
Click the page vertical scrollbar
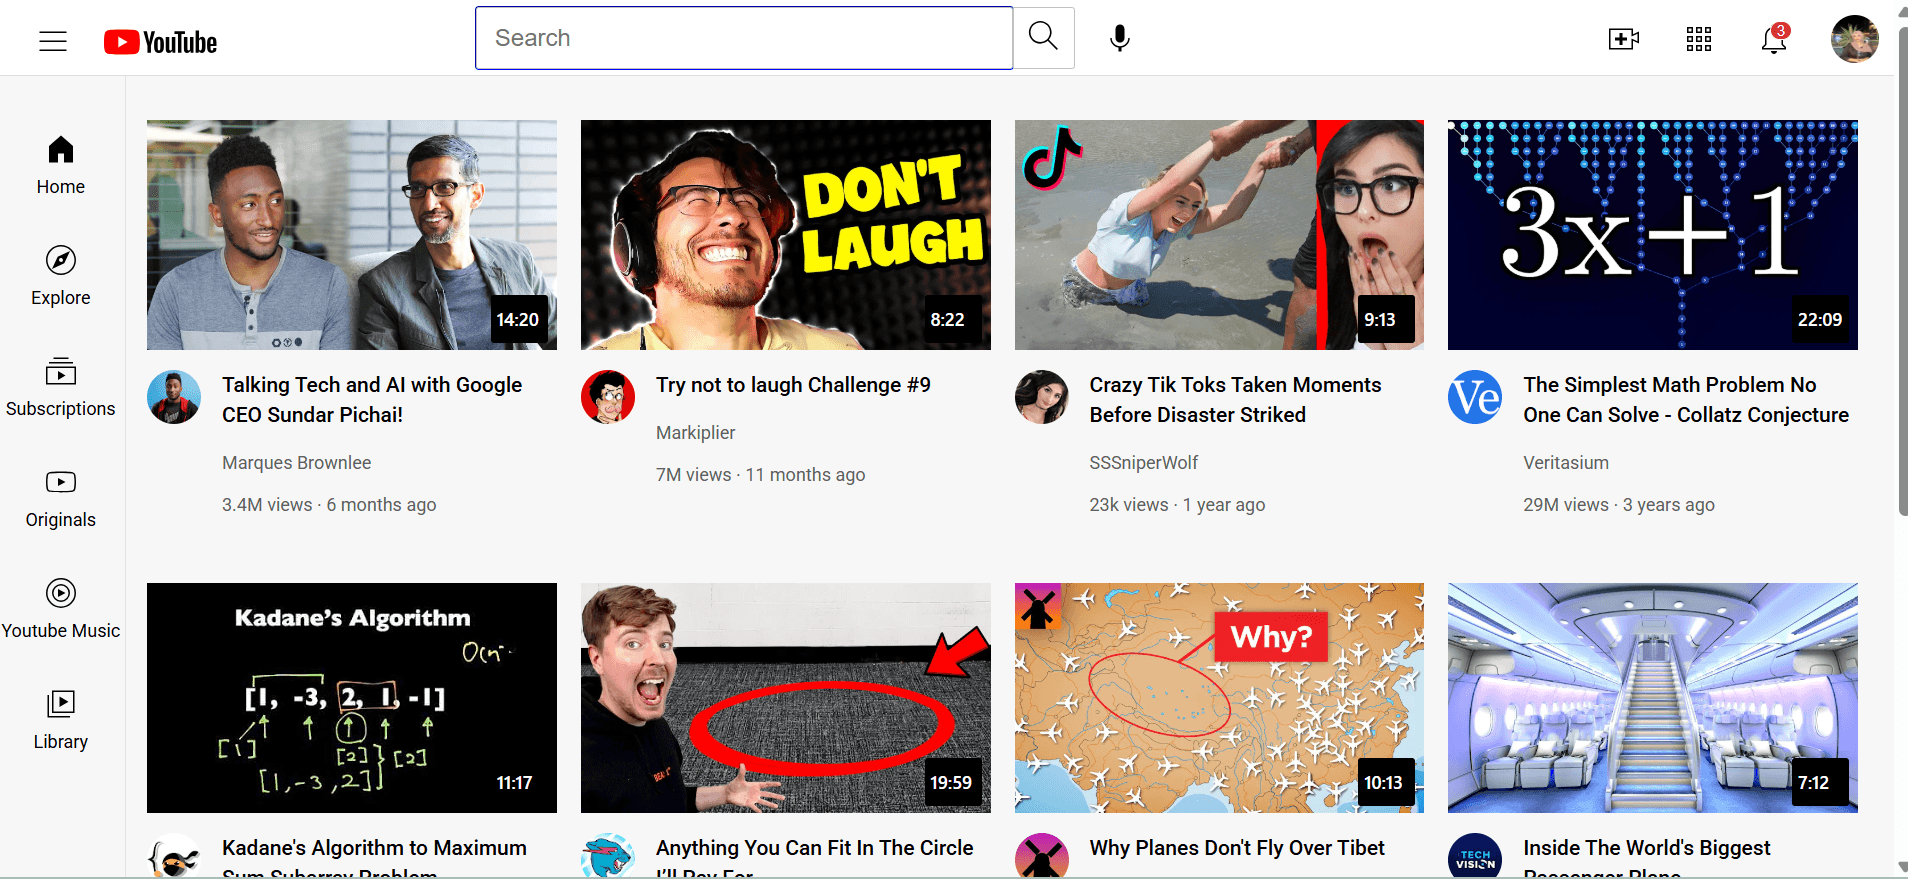click(x=1902, y=270)
